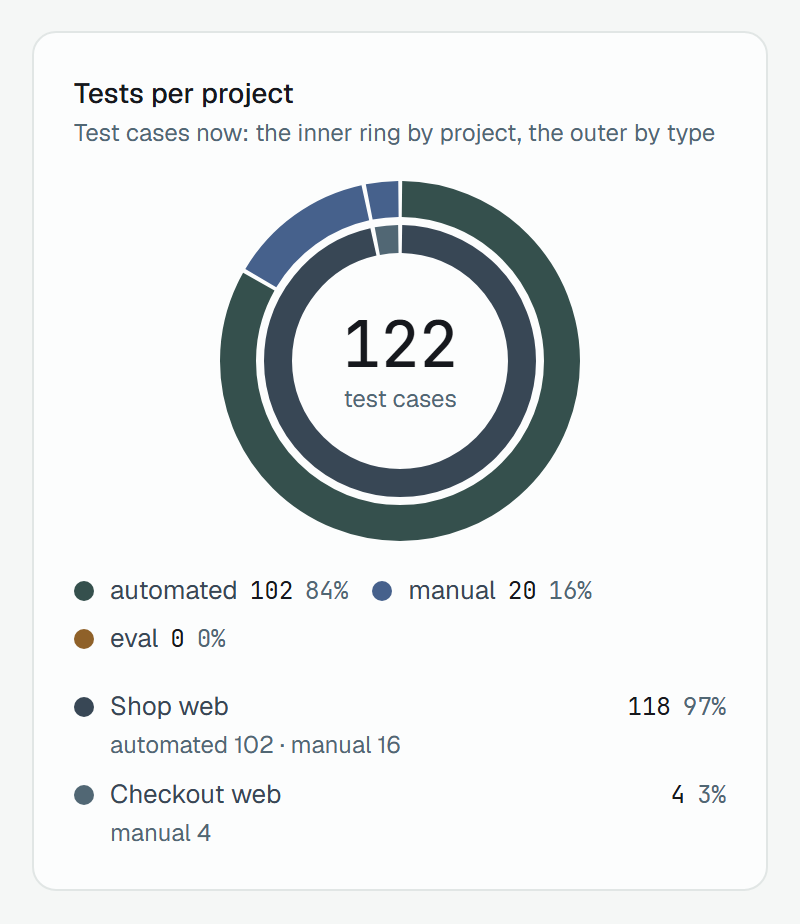The width and height of the screenshot is (800, 924).
Task: Click the eval legend color dot
Action: tap(84, 639)
